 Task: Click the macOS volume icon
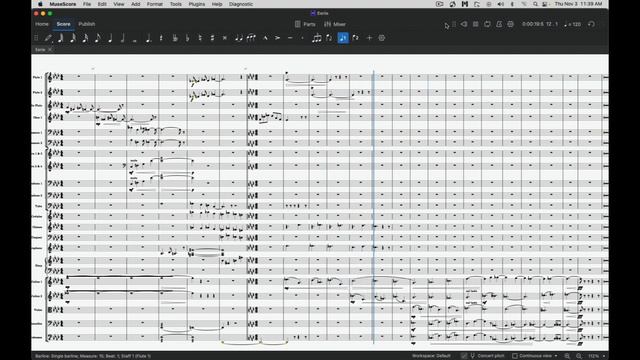point(501,4)
